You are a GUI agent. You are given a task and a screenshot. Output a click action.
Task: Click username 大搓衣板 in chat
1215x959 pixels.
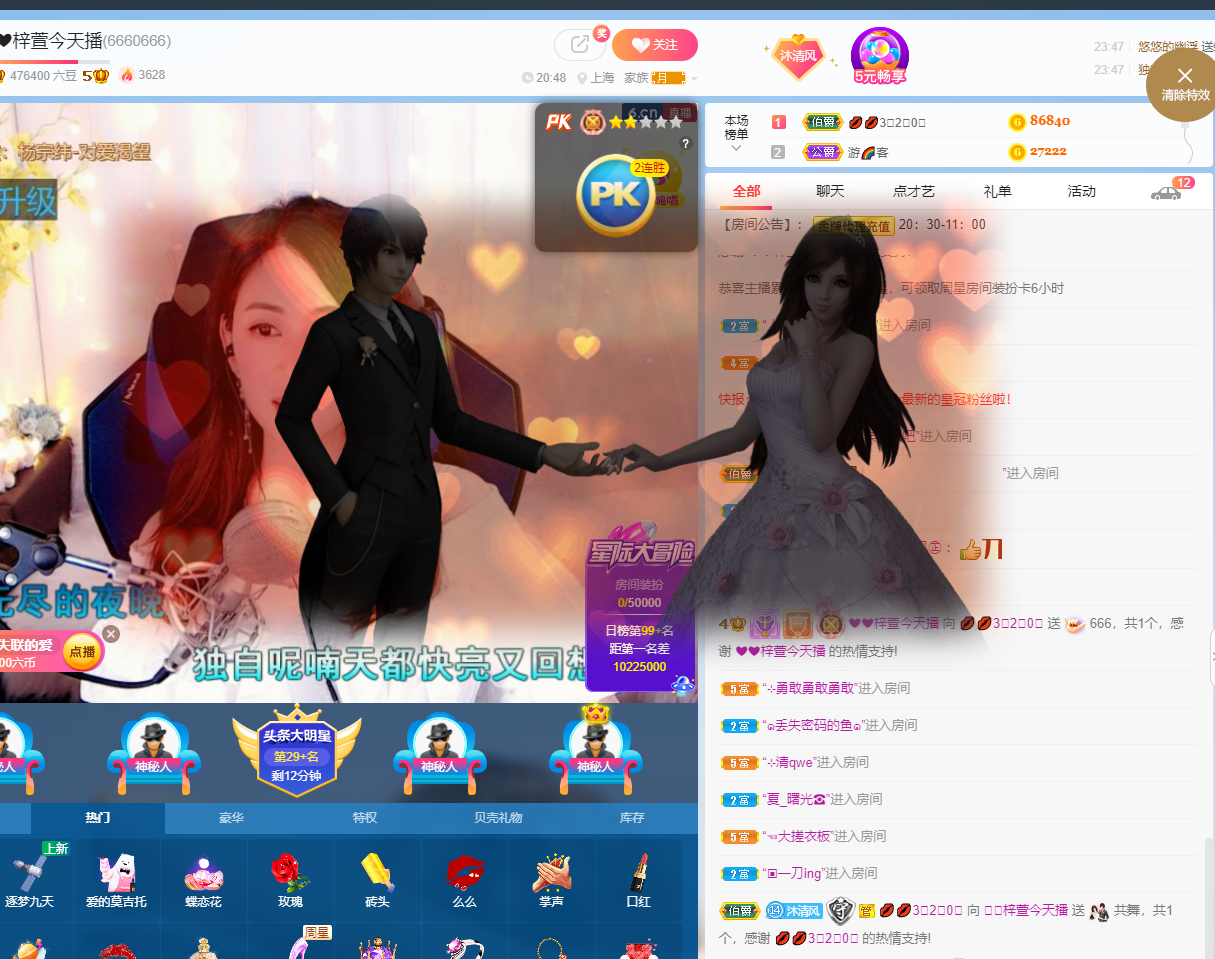(x=797, y=836)
